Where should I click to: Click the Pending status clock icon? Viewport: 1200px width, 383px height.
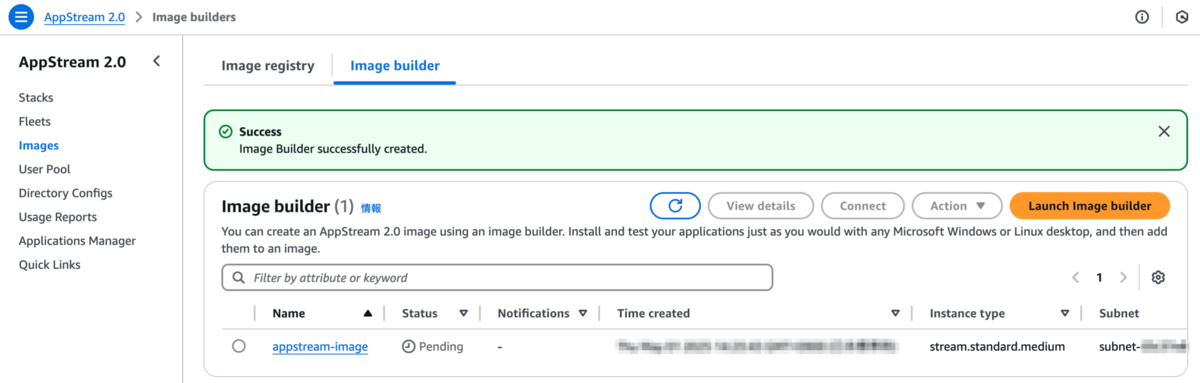pos(408,347)
